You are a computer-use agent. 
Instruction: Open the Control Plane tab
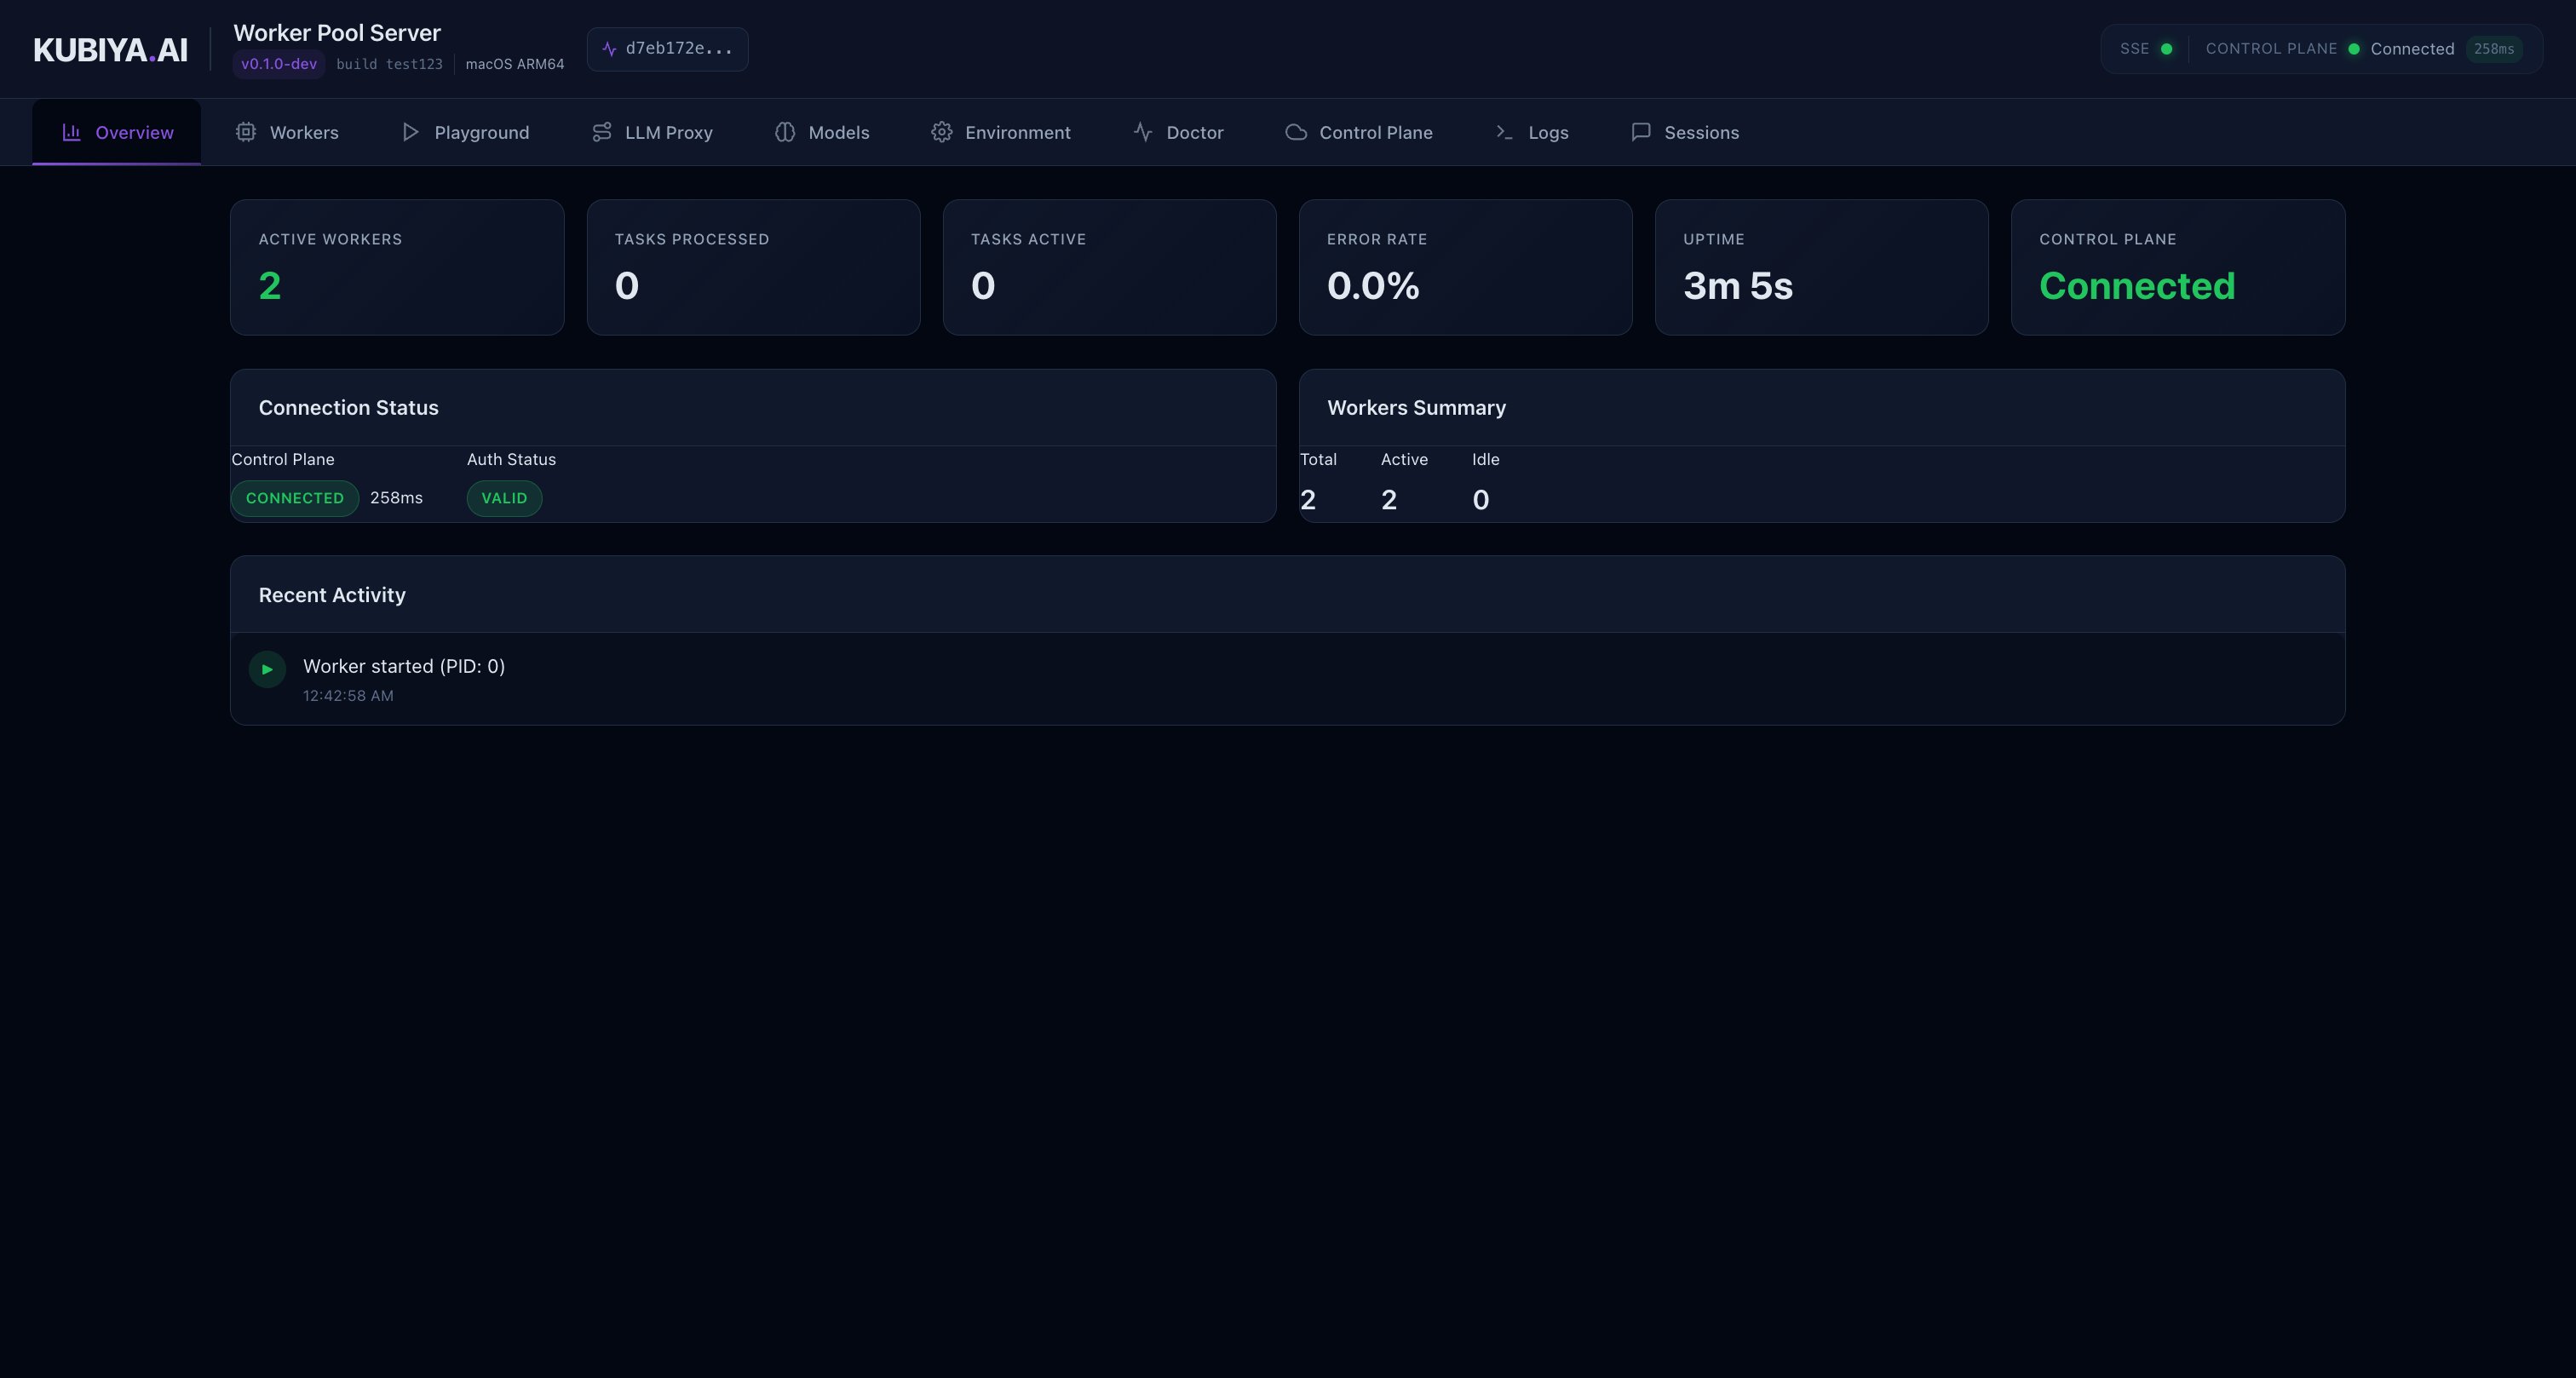pos(1359,132)
